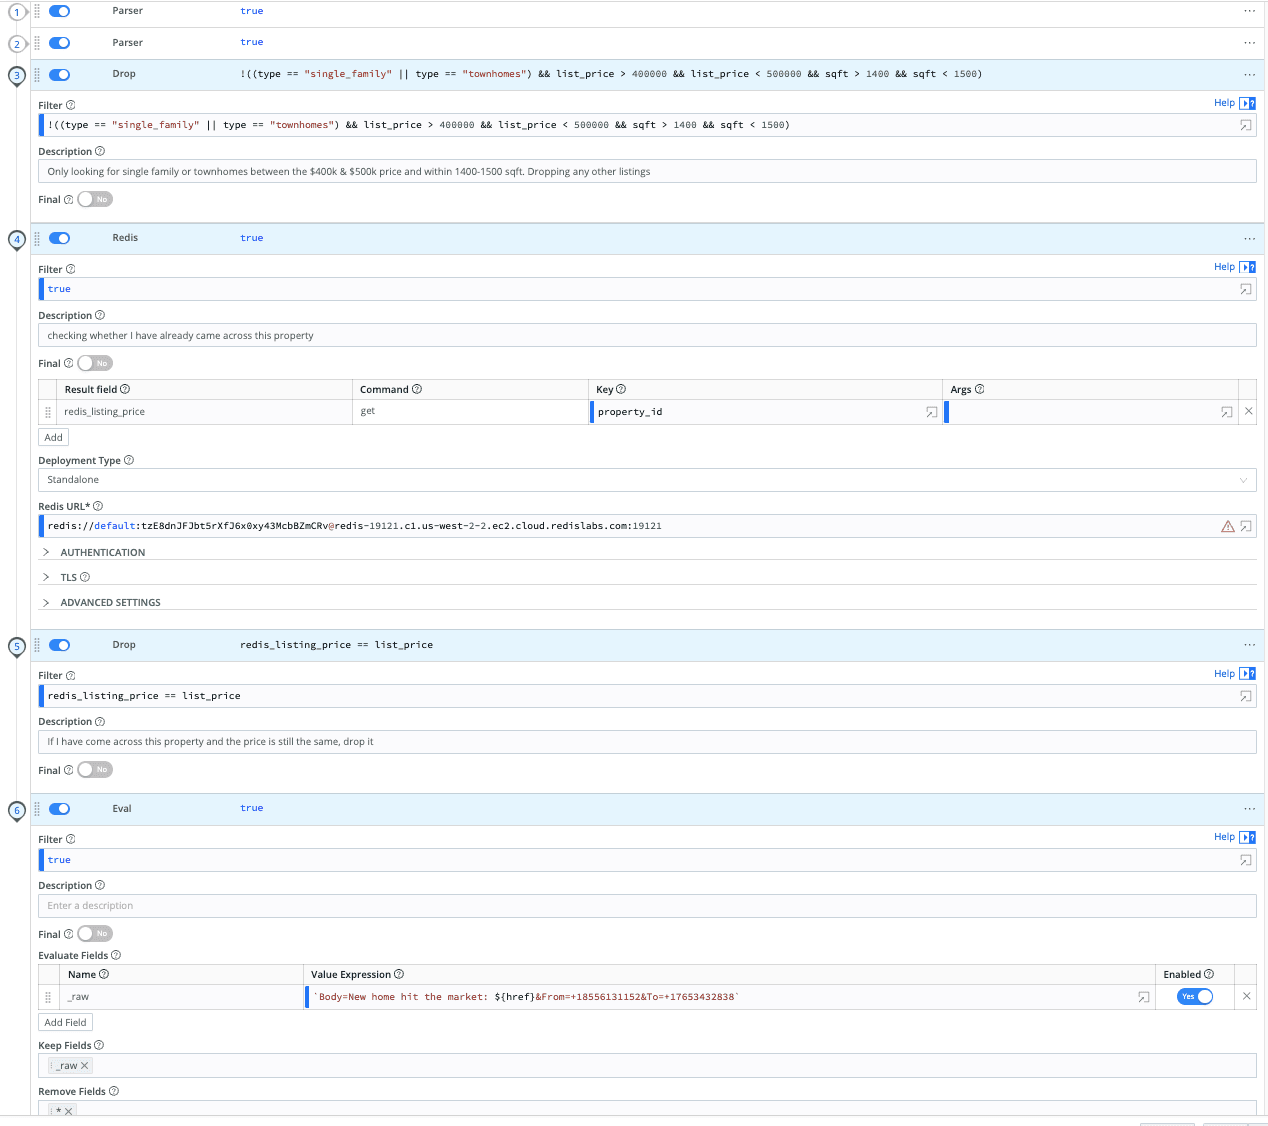Remove the redis_listing_price command row
The image size is (1268, 1126).
pyautogui.click(x=1248, y=411)
